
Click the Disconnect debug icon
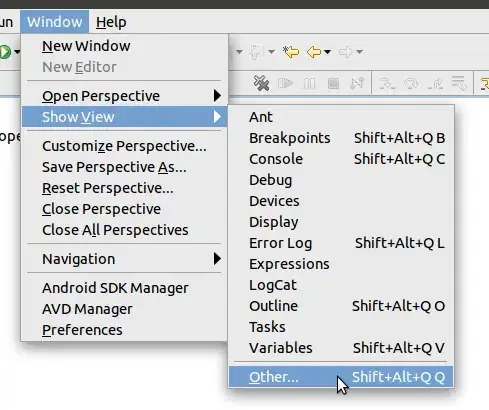[356, 83]
